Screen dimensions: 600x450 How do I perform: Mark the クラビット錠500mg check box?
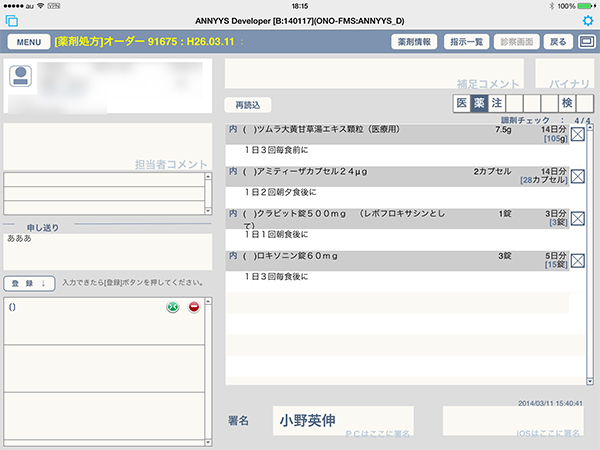(x=576, y=220)
